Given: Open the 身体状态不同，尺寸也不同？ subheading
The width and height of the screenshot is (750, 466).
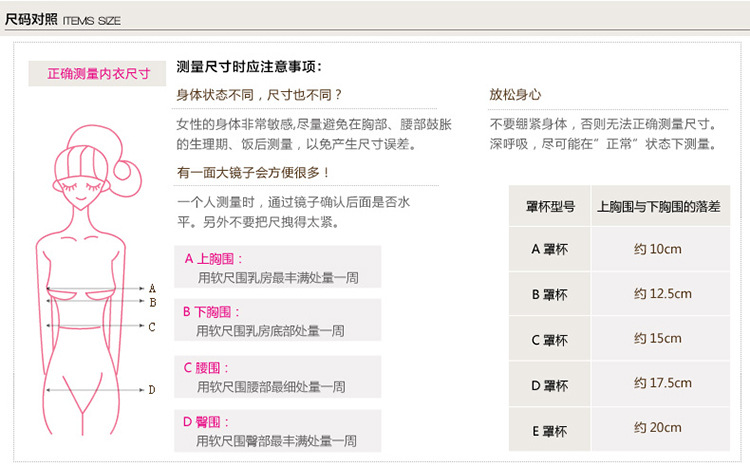Looking at the screenshot, I should click(260, 95).
